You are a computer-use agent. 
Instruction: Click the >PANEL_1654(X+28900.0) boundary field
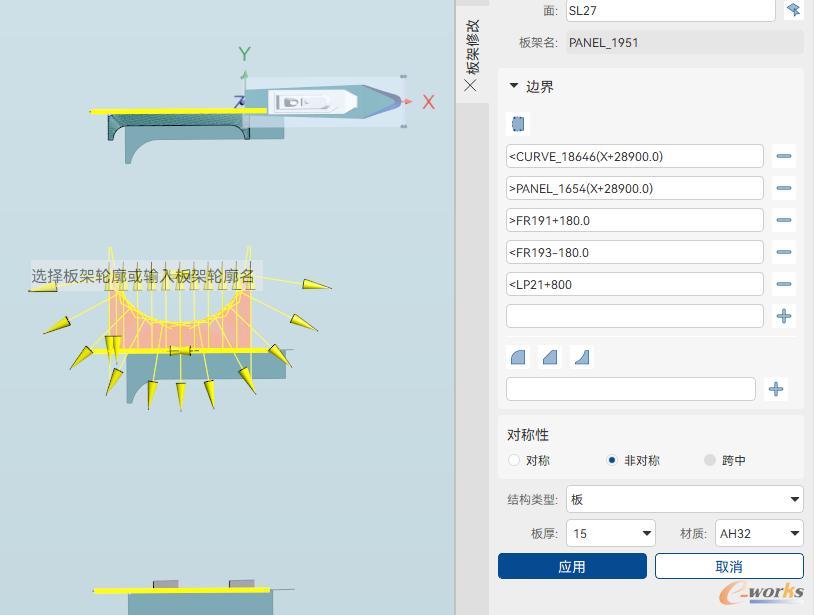(x=634, y=188)
